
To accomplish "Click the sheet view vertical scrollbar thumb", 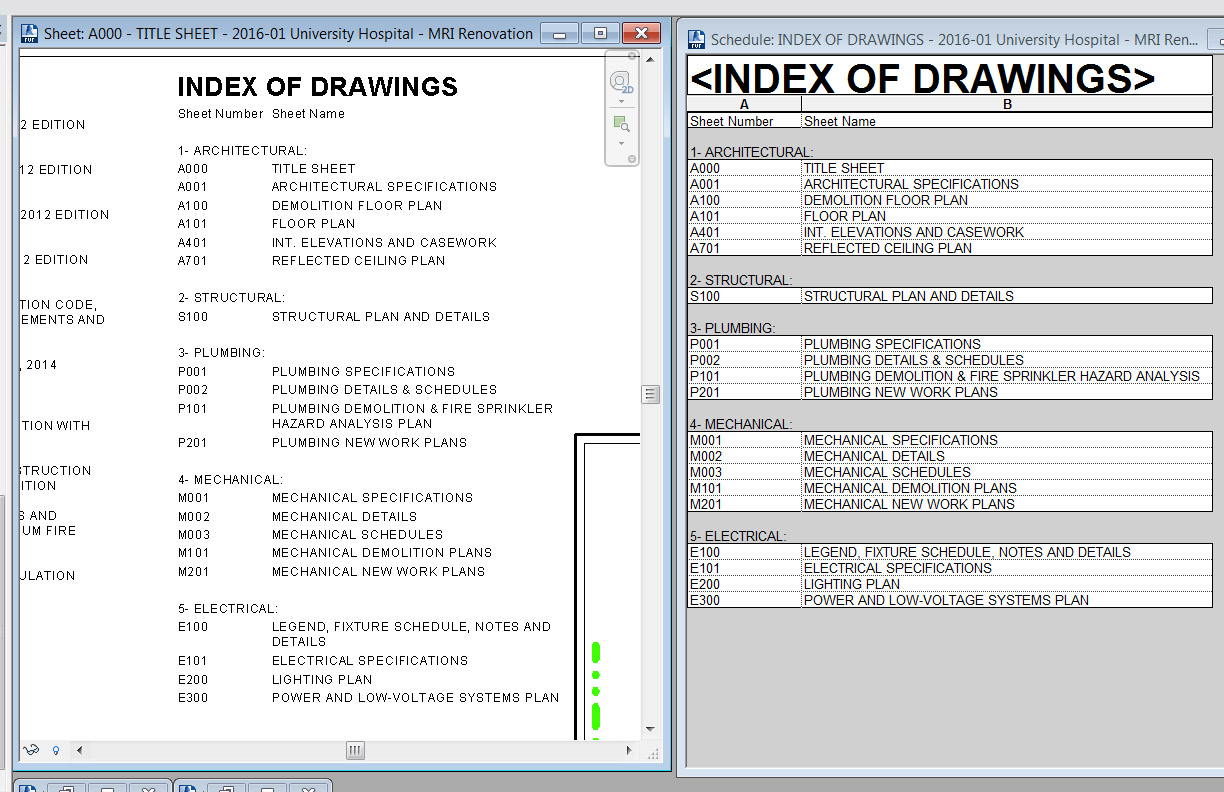I will [x=651, y=394].
